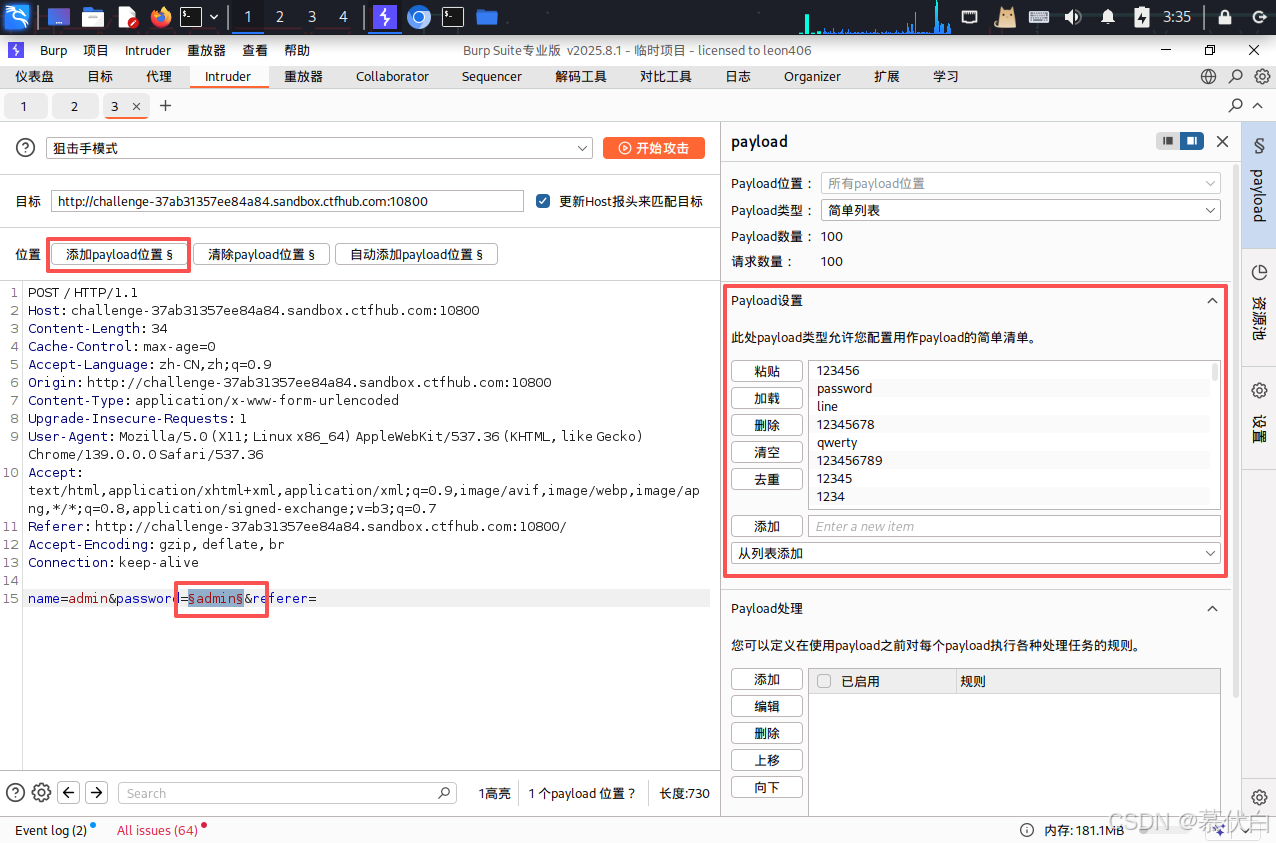Click 添加payload位置 § button
The height and width of the screenshot is (843, 1276).
(x=119, y=255)
